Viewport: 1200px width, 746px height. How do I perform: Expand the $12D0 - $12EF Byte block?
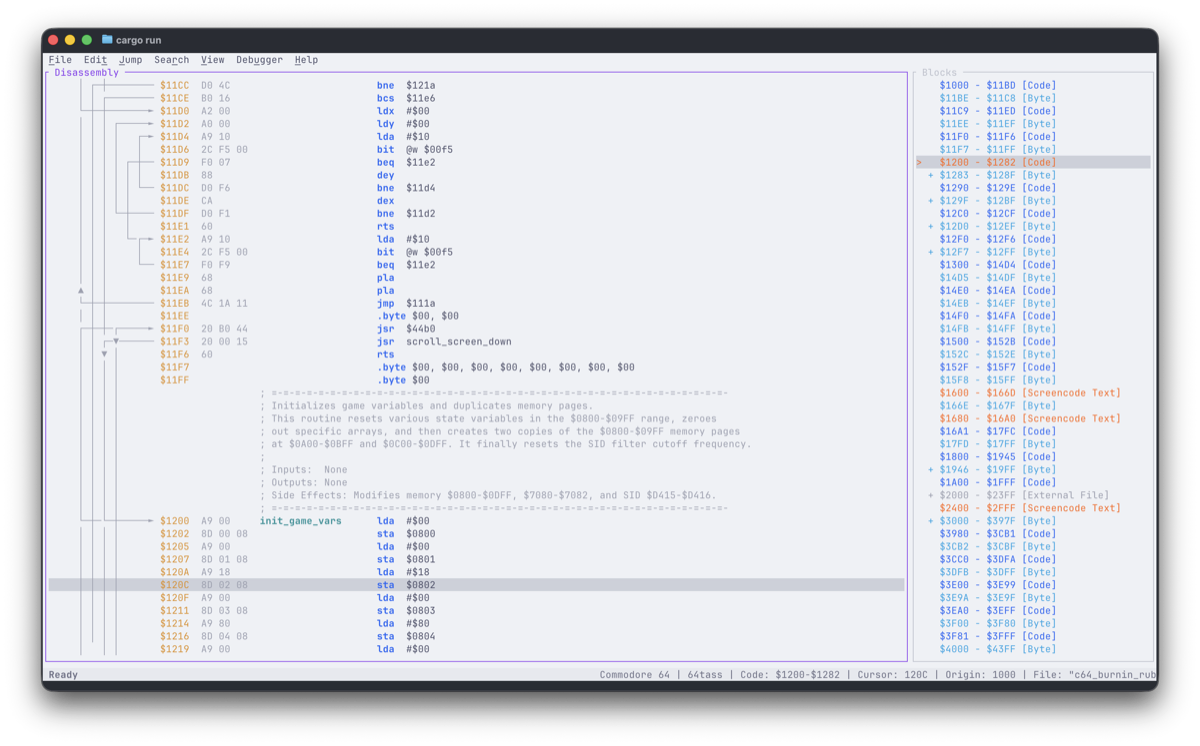[931, 226]
